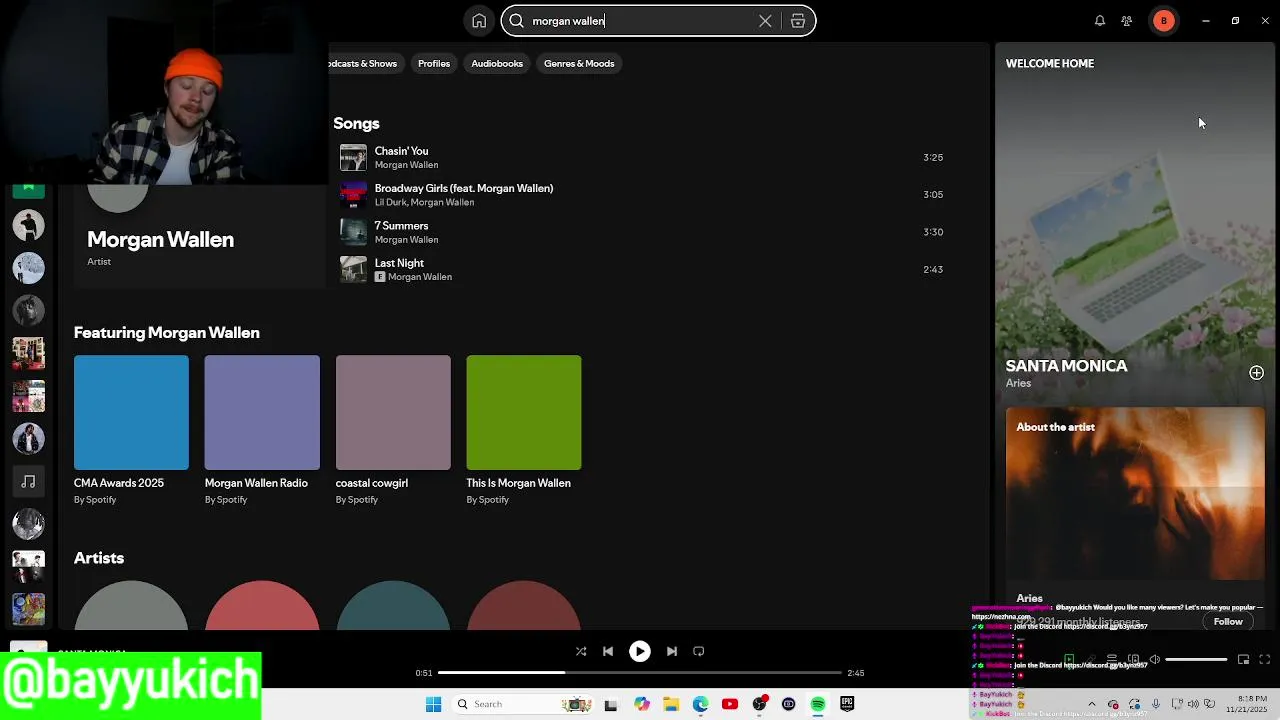This screenshot has height=720, width=1280.
Task: Open Connect to a device icon
Action: [1133, 659]
